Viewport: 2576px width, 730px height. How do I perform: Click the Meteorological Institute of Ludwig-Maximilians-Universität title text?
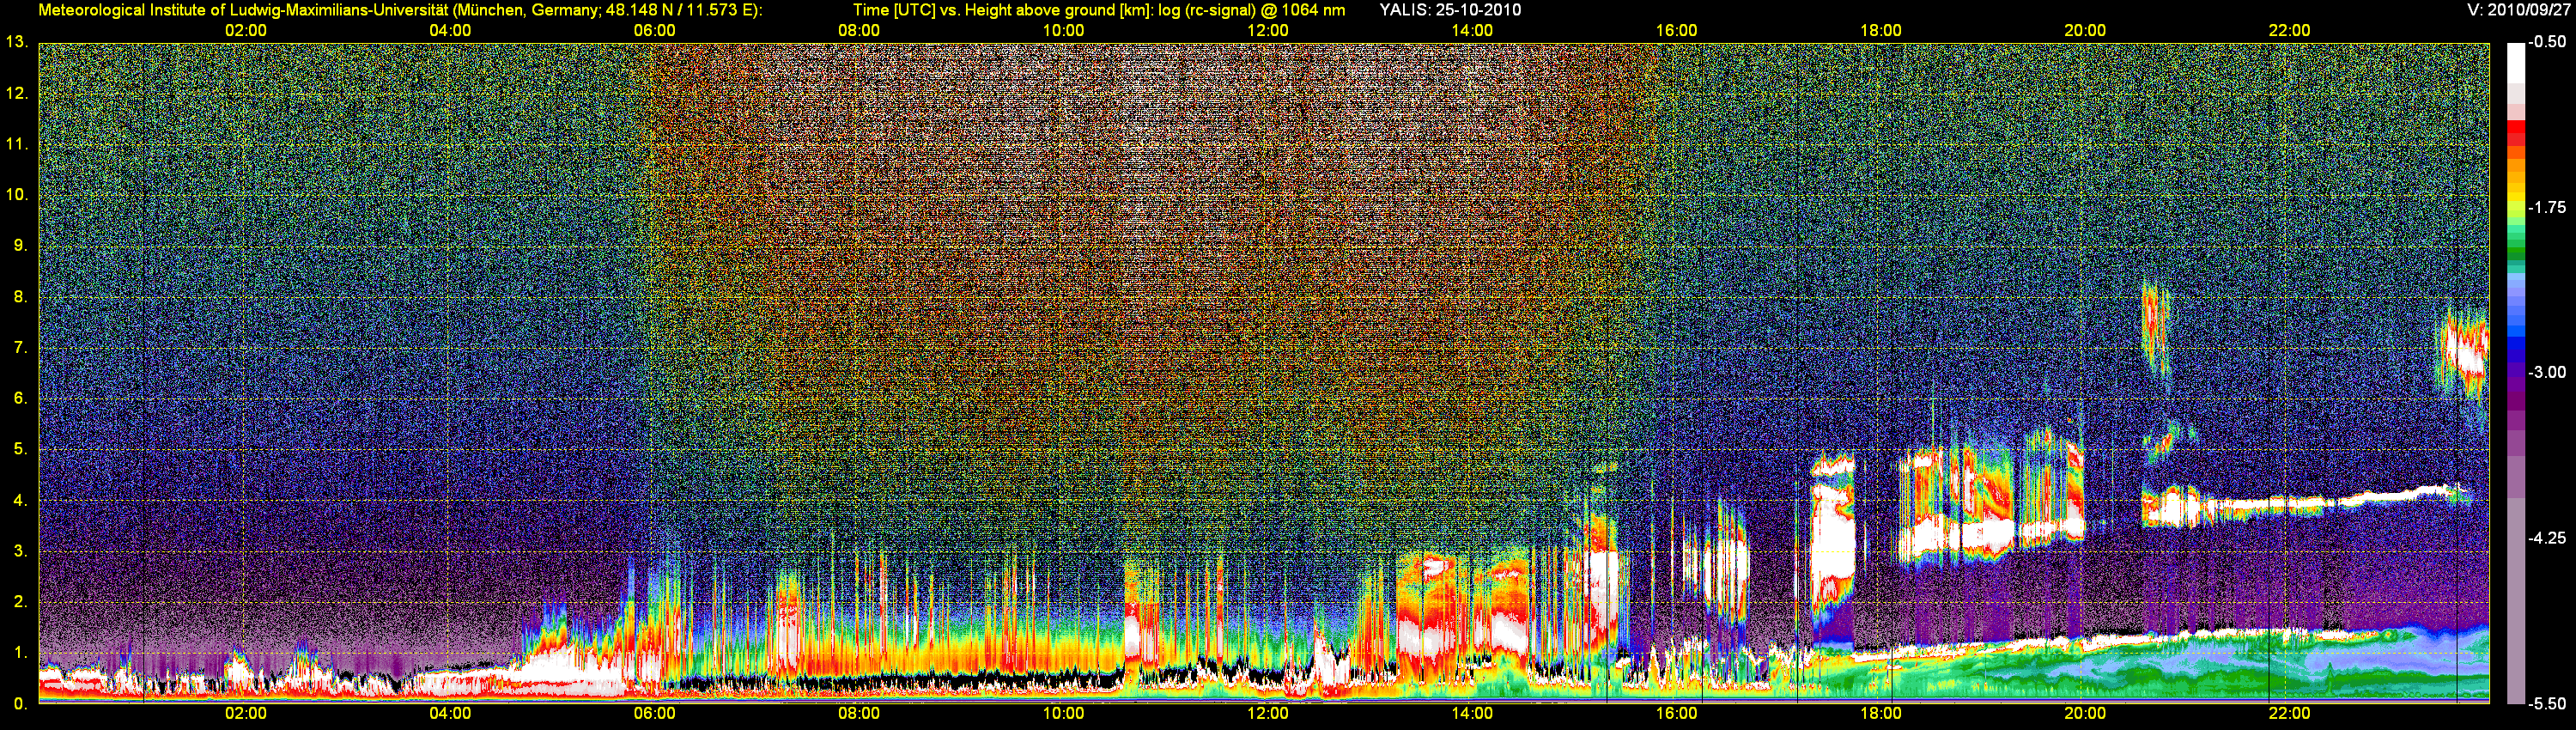(400, 10)
